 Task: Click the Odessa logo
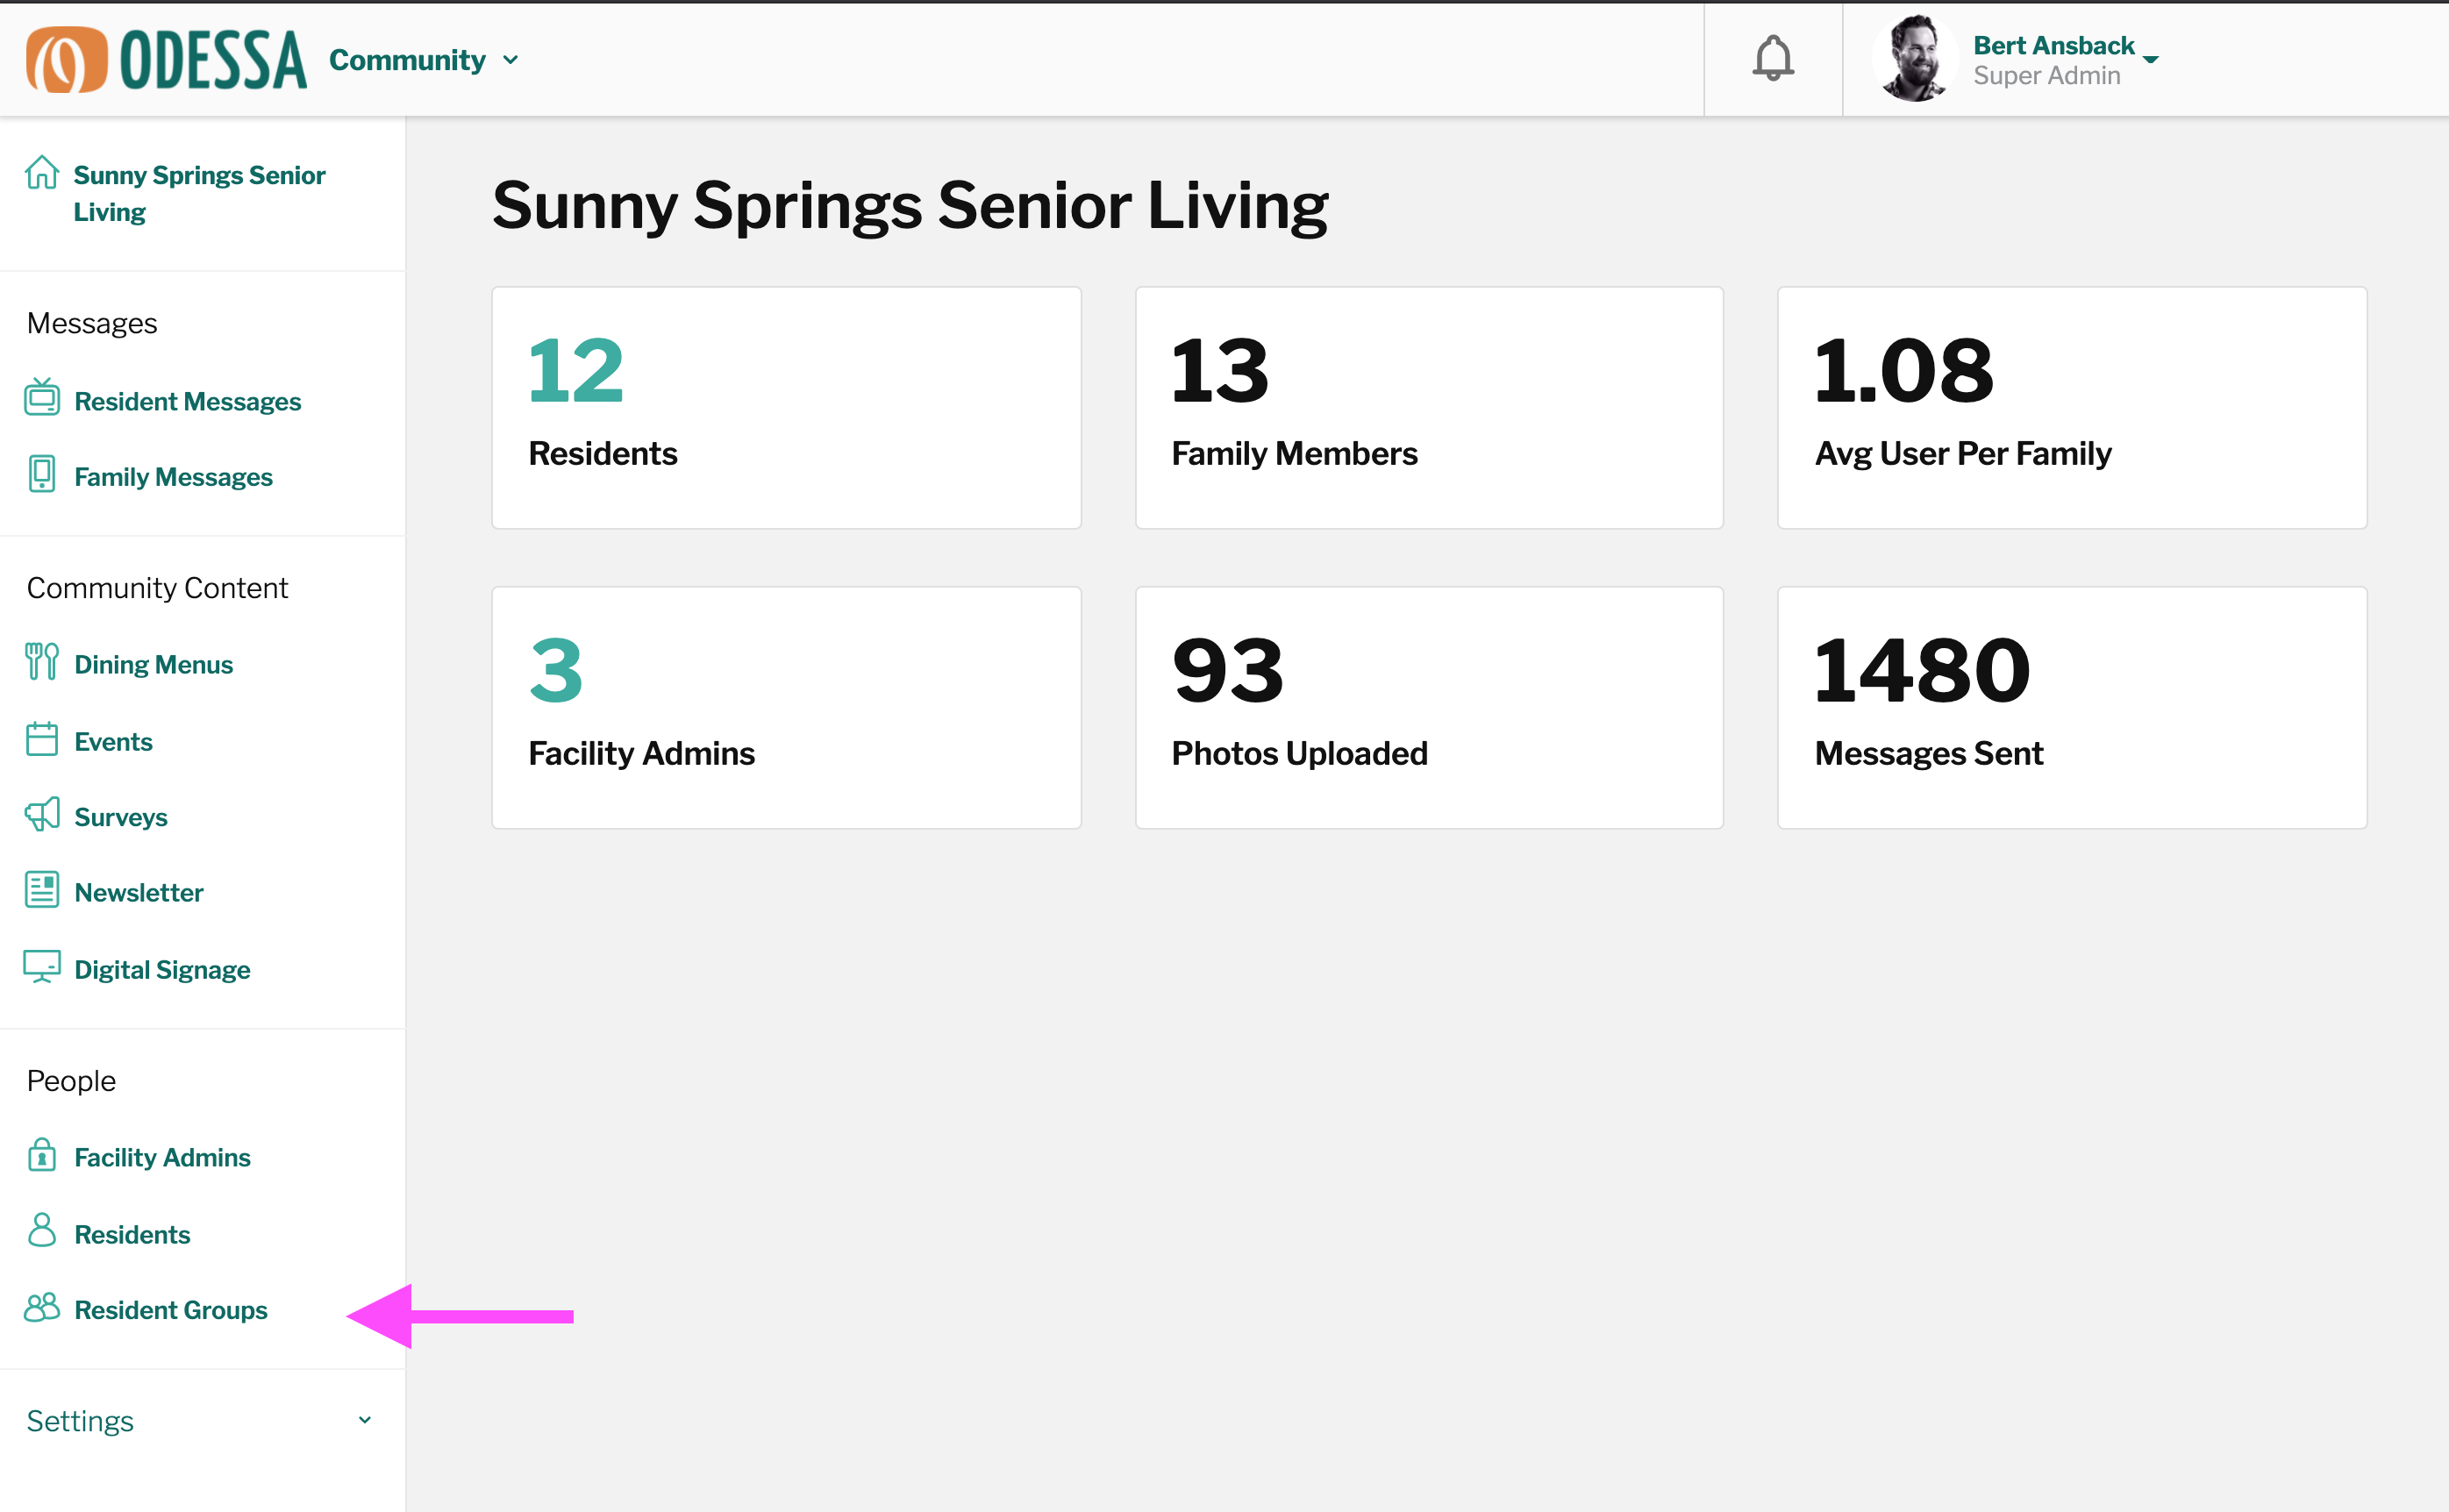point(166,60)
